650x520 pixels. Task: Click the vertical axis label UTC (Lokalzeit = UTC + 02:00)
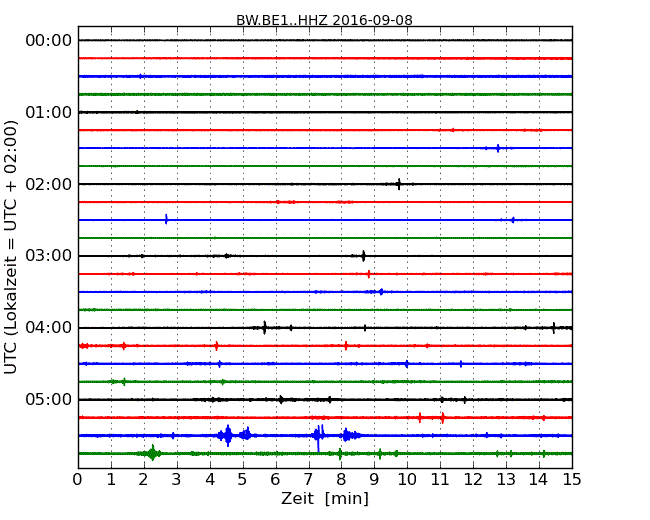point(11,247)
